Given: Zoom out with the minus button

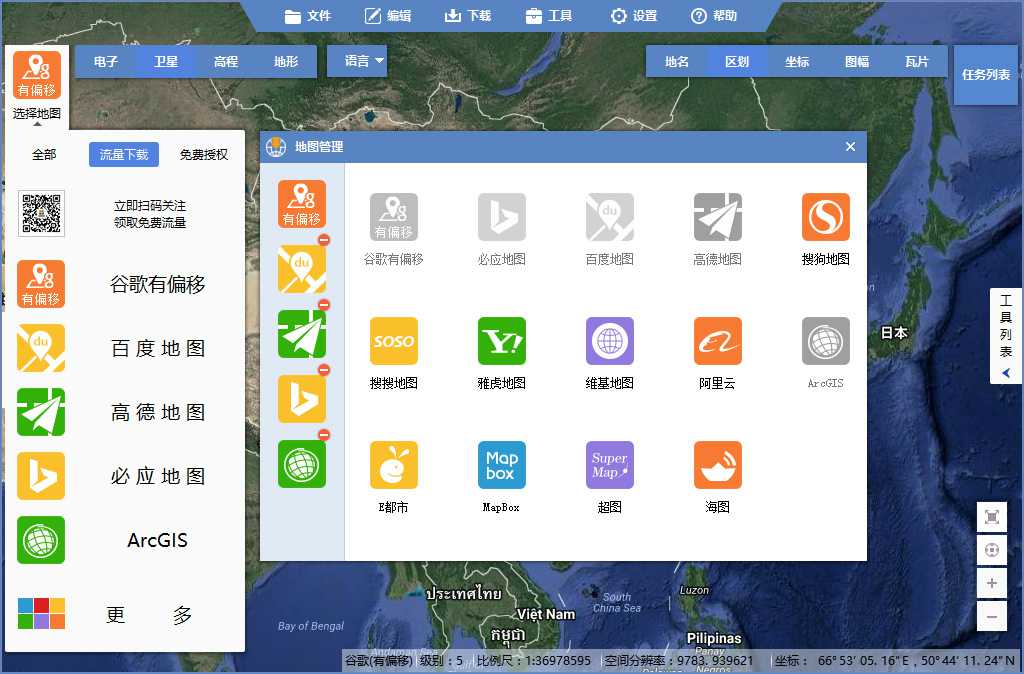Looking at the screenshot, I should click(991, 617).
